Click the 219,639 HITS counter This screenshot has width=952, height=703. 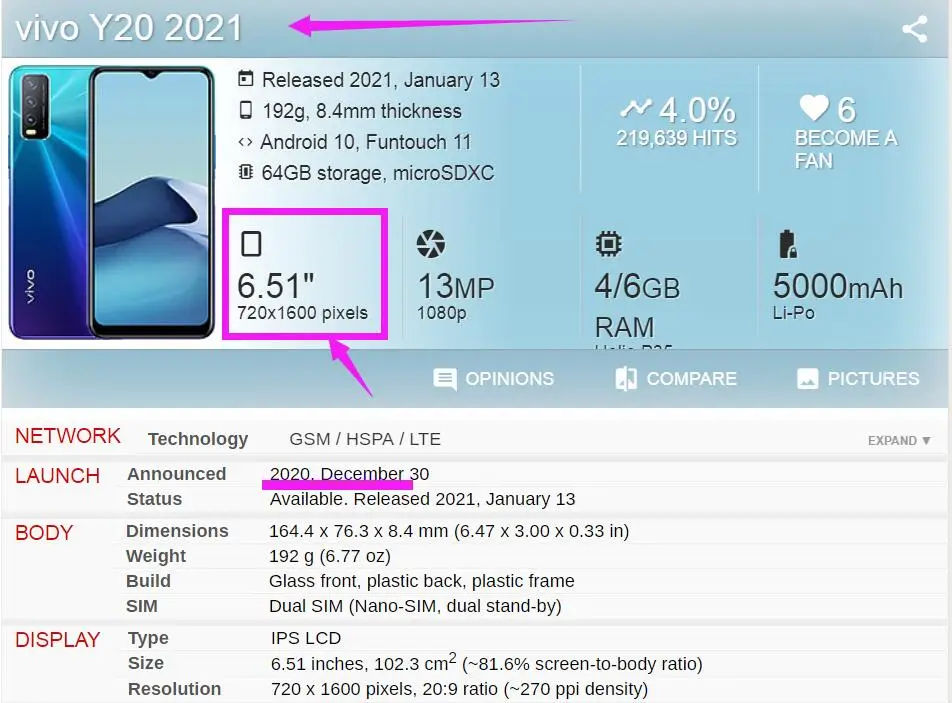tap(676, 138)
